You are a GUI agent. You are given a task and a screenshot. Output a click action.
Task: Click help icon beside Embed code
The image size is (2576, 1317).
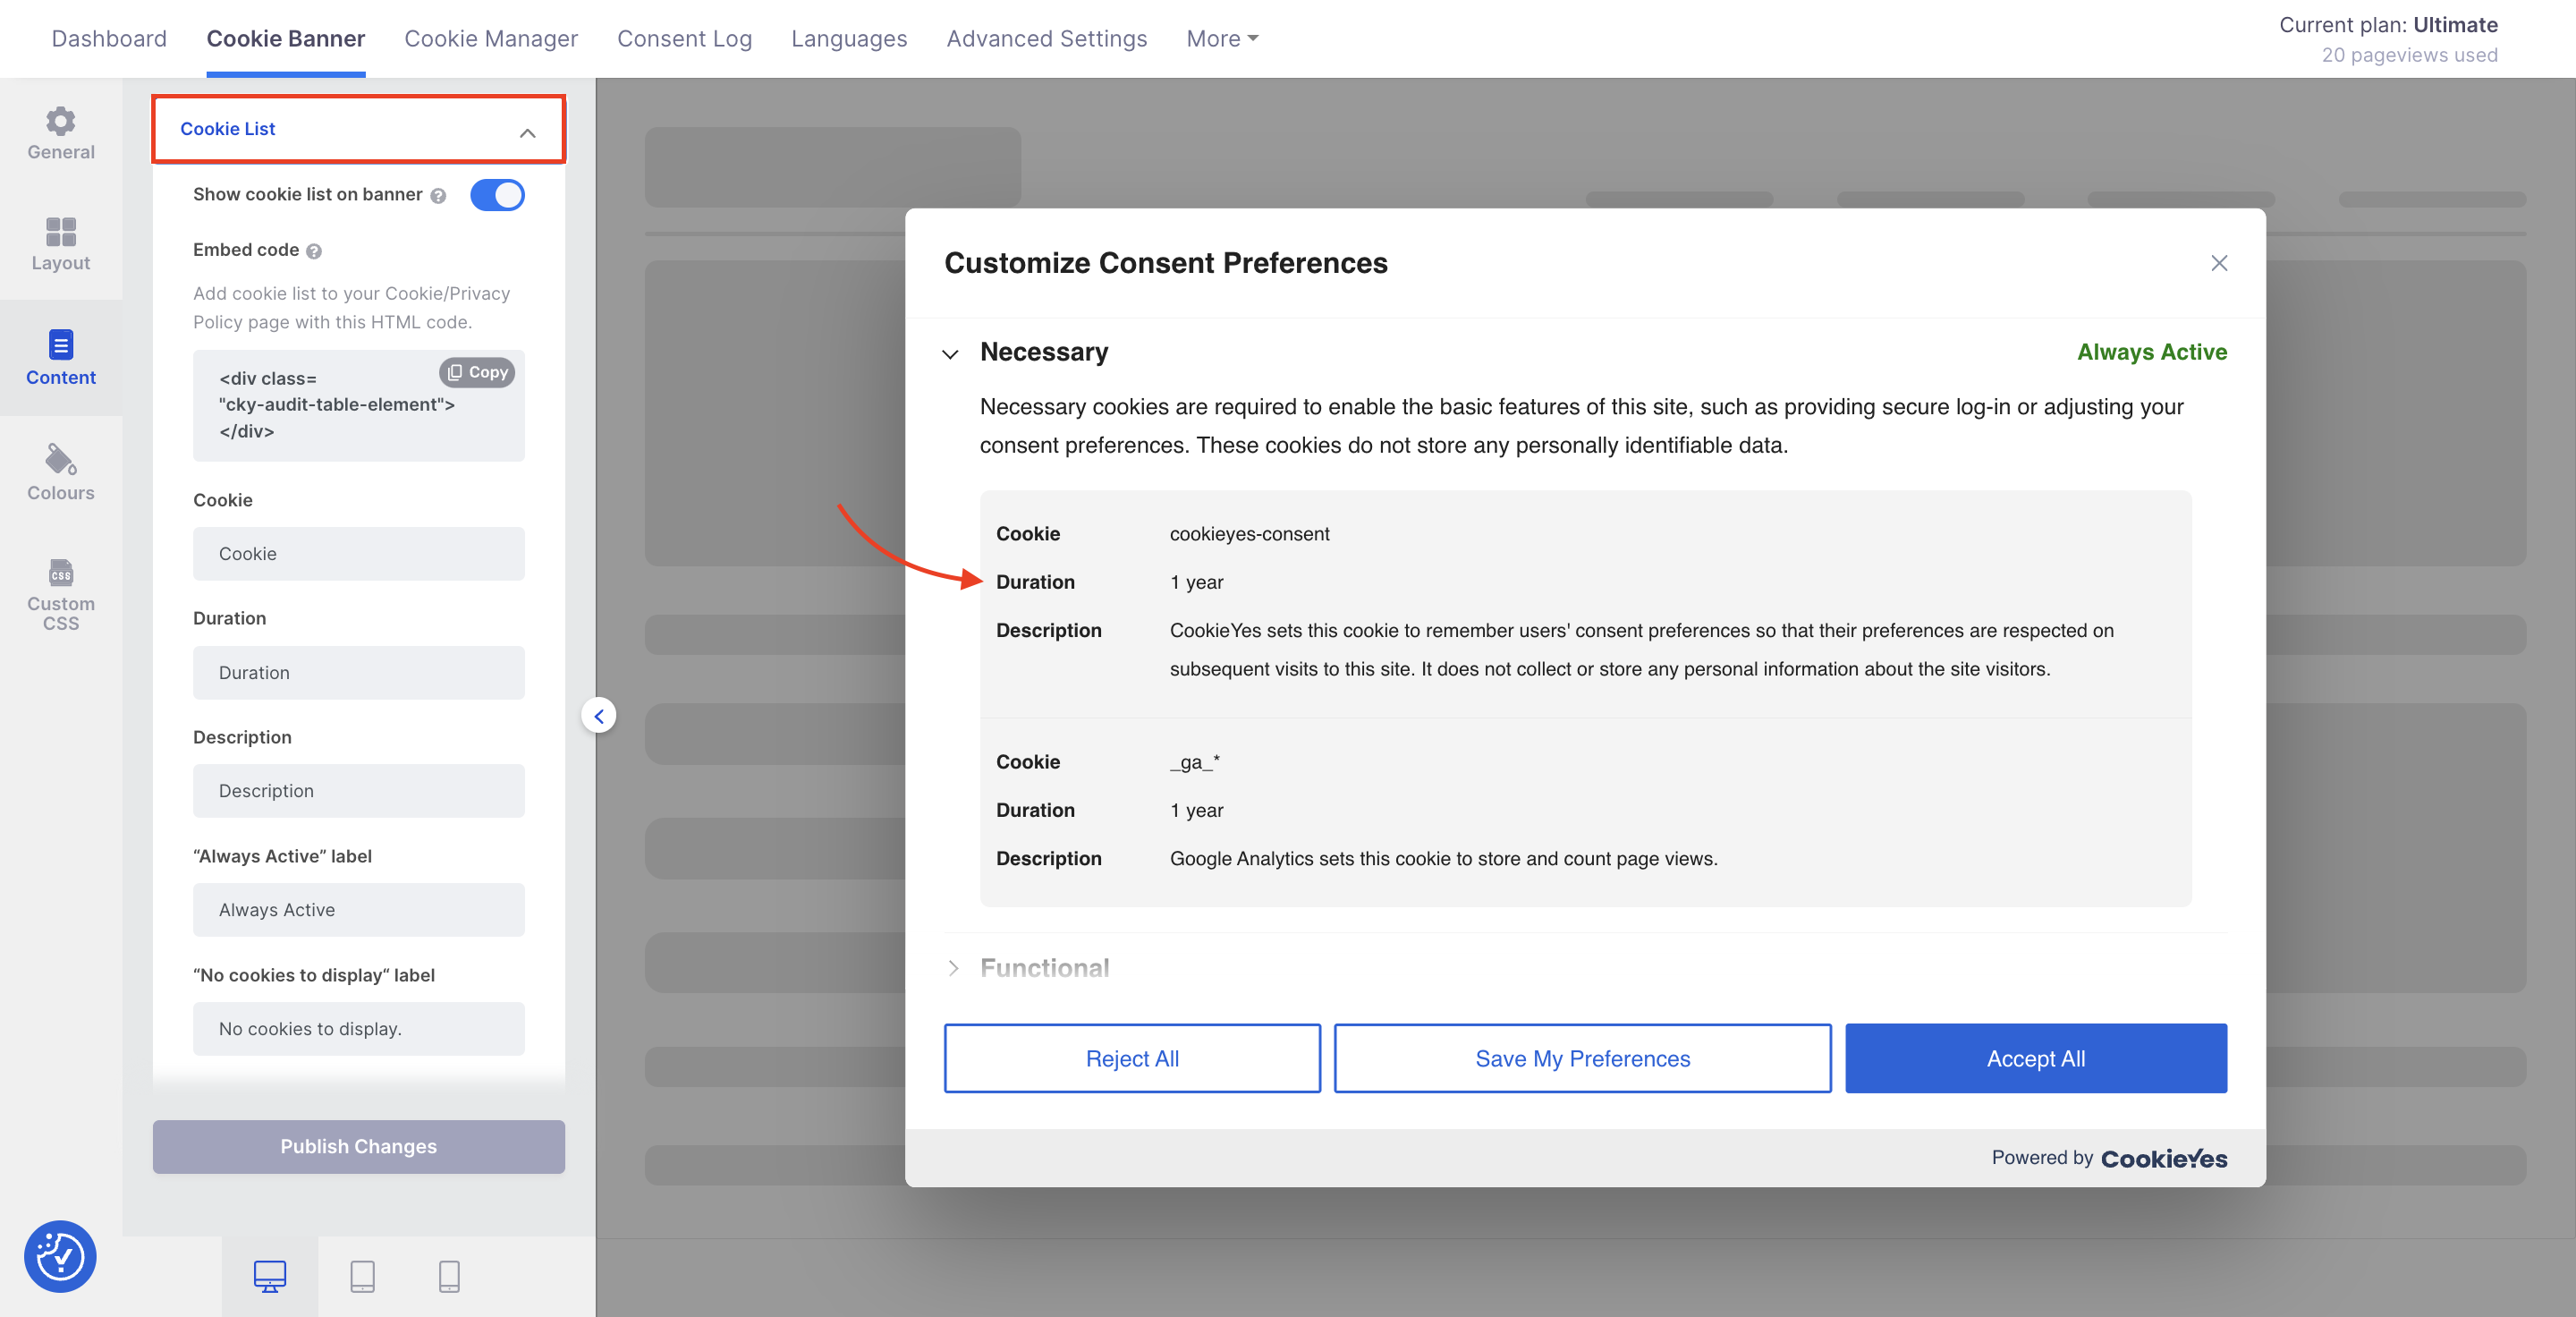[x=314, y=251]
